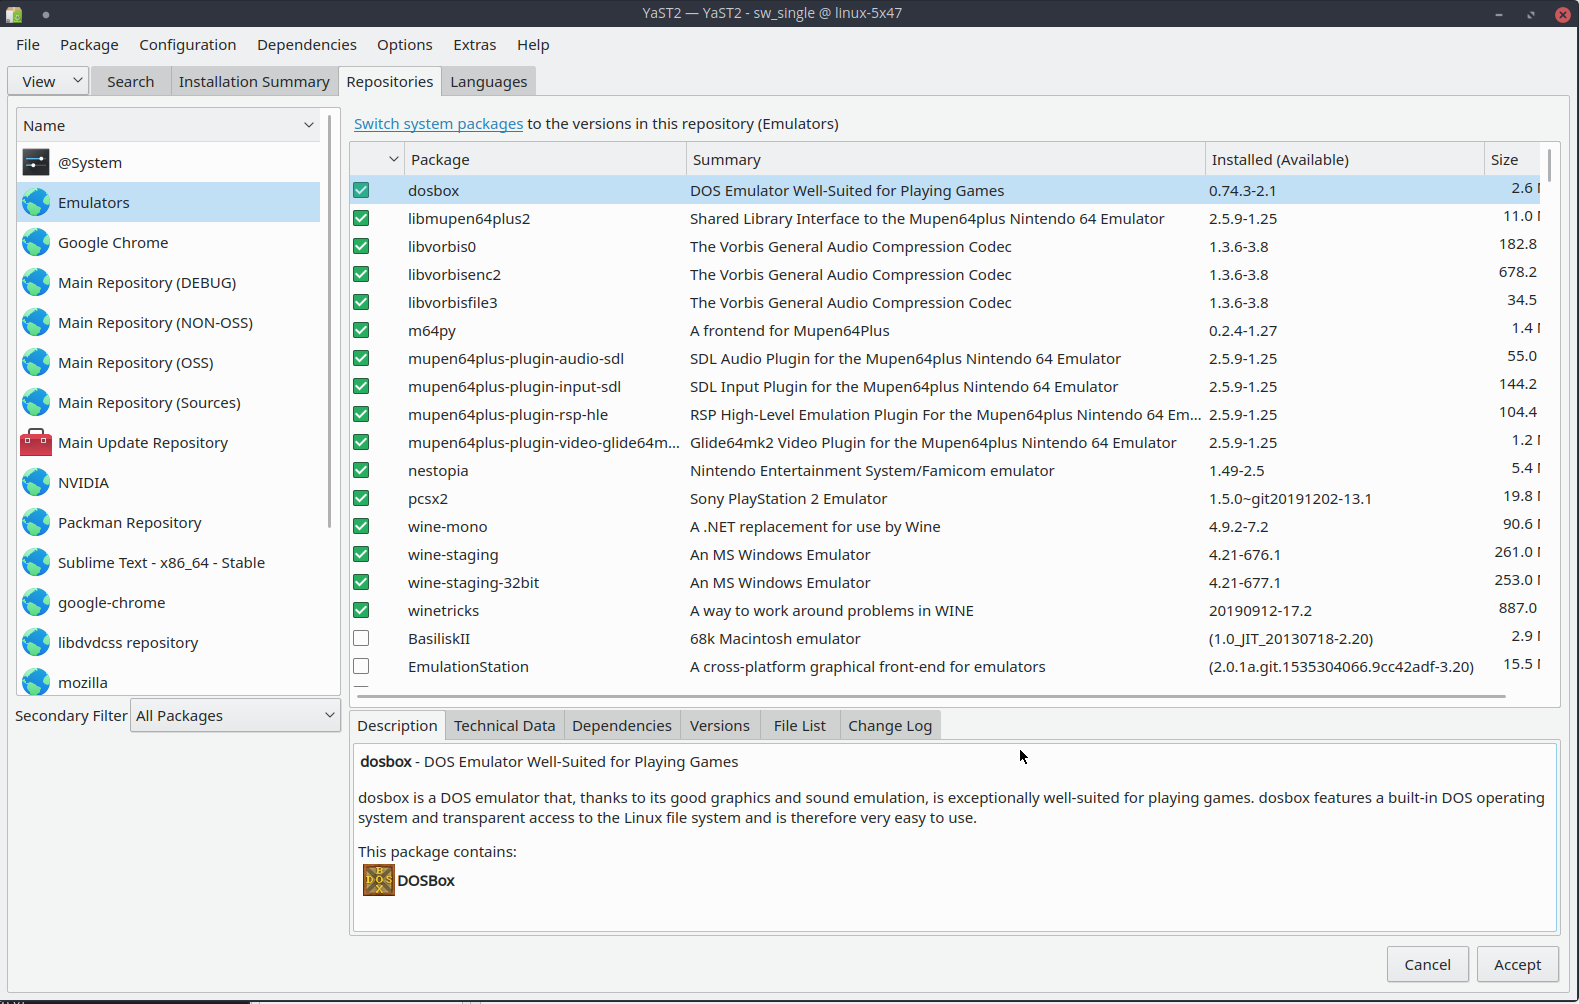Sort by the Package column header
1579x1004 pixels.
545,159
